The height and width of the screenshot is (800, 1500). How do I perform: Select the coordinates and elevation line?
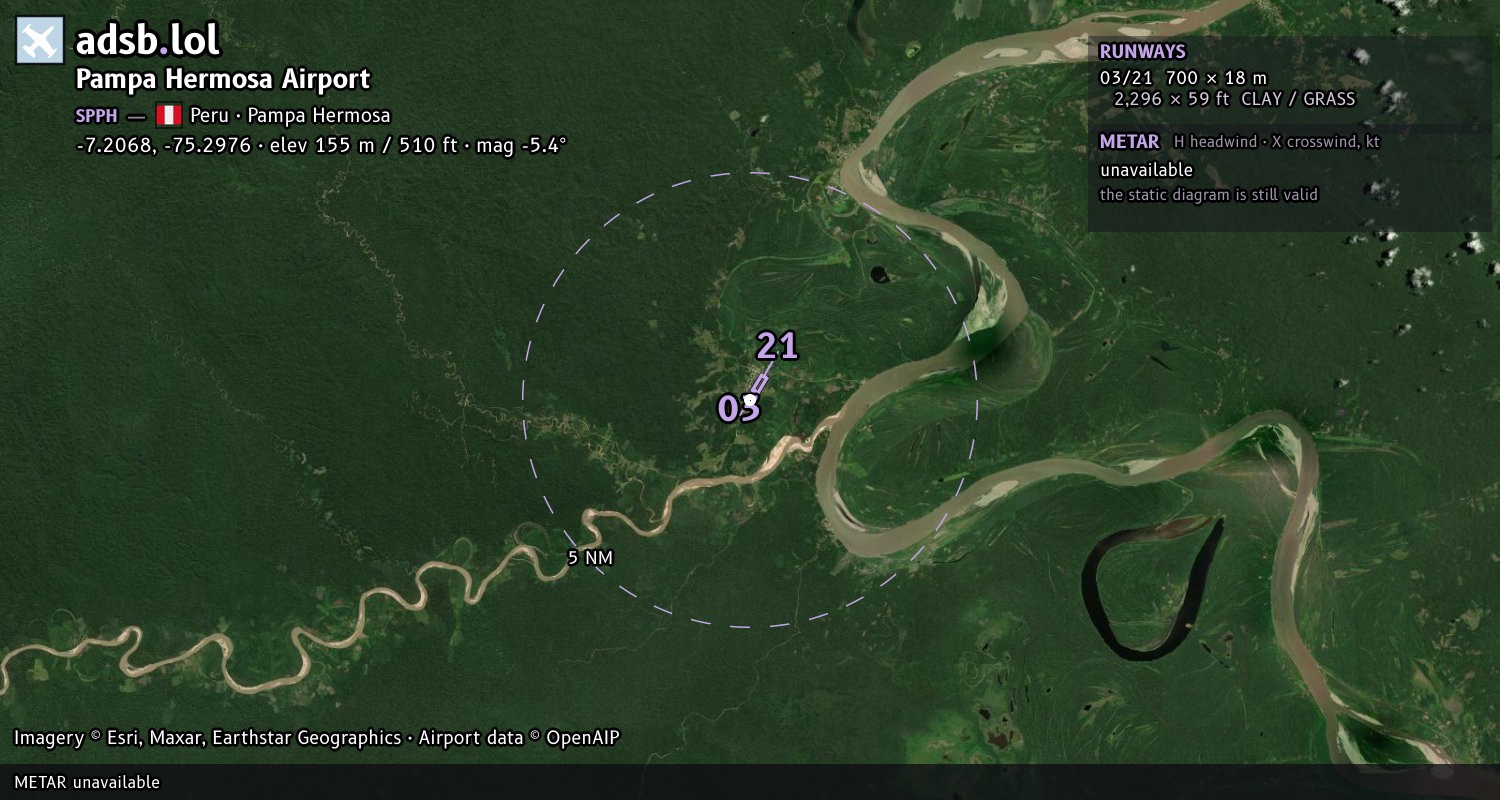click(321, 145)
